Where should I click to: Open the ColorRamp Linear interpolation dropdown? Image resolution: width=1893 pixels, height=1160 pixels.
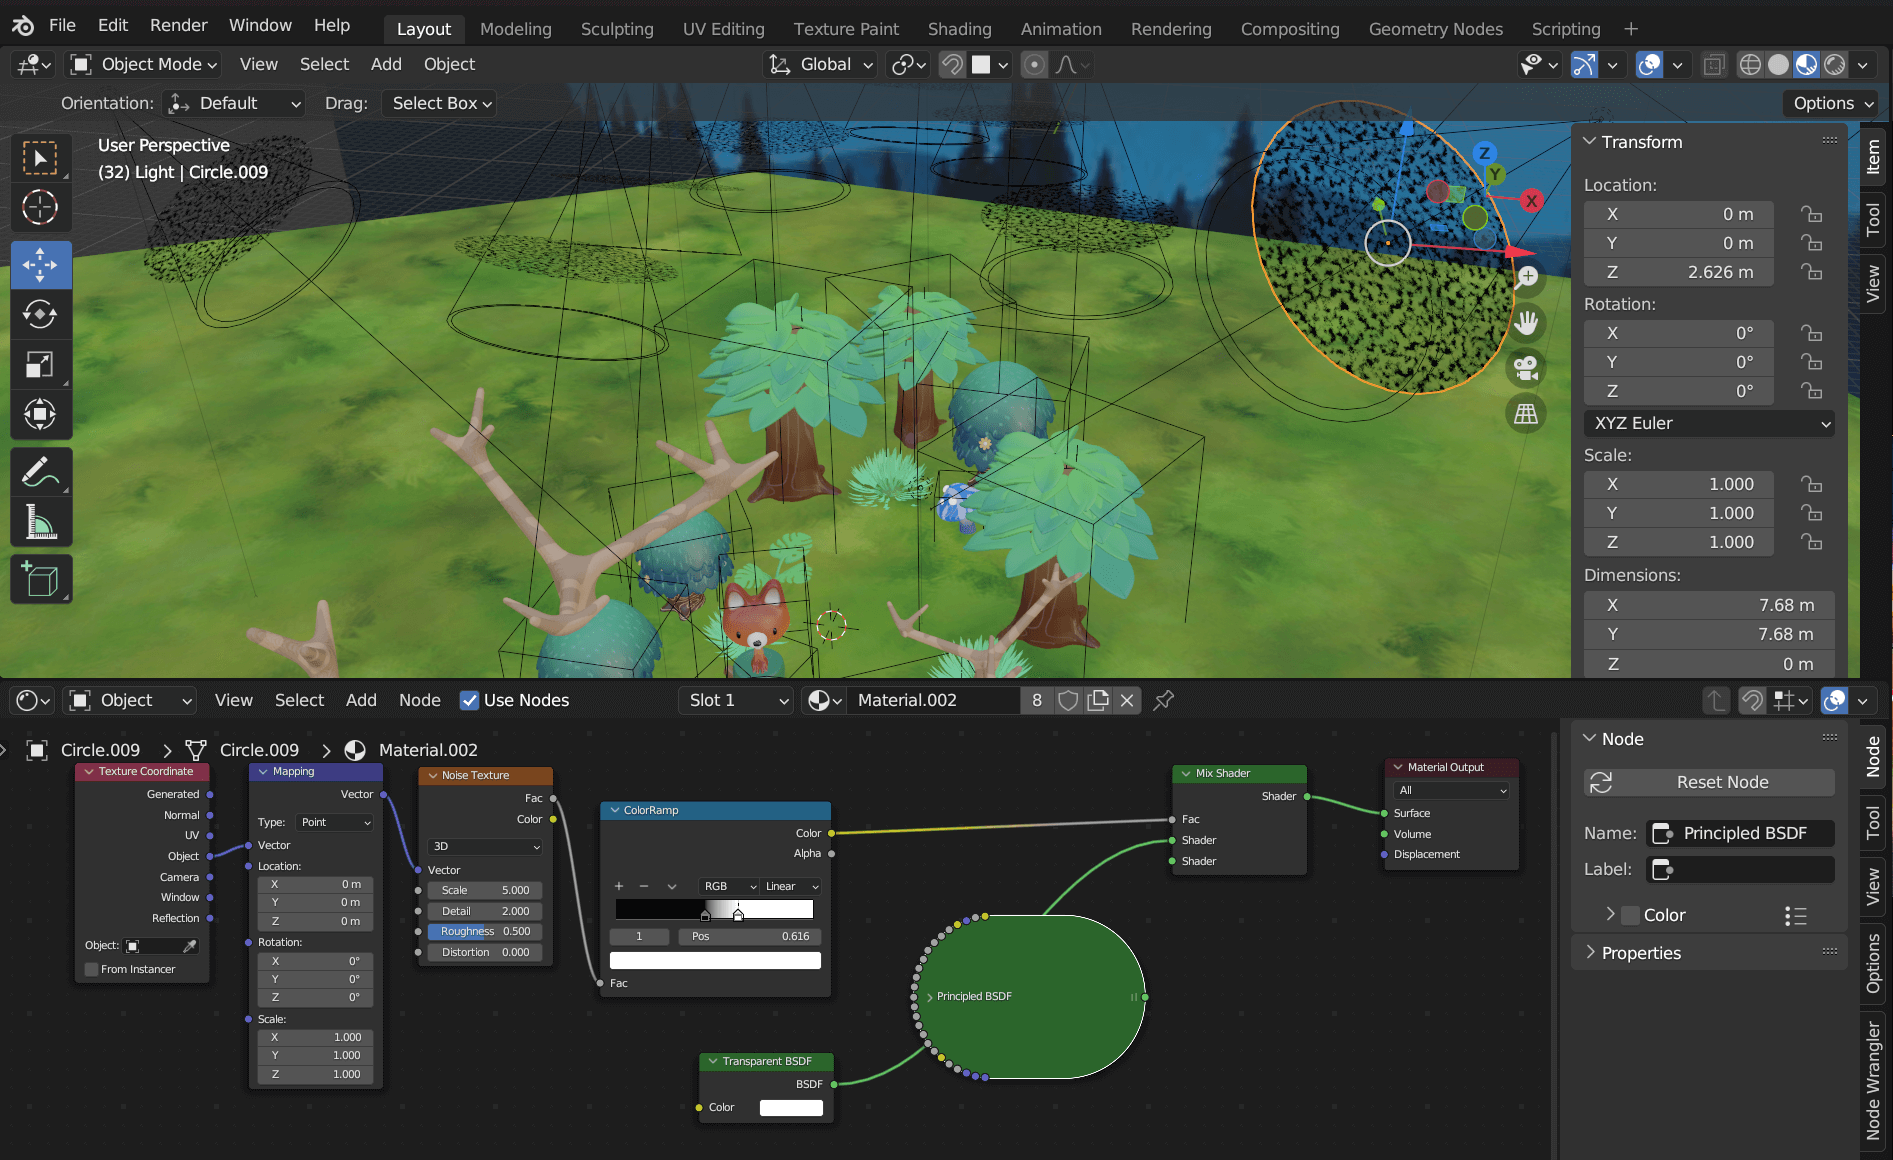point(791,886)
